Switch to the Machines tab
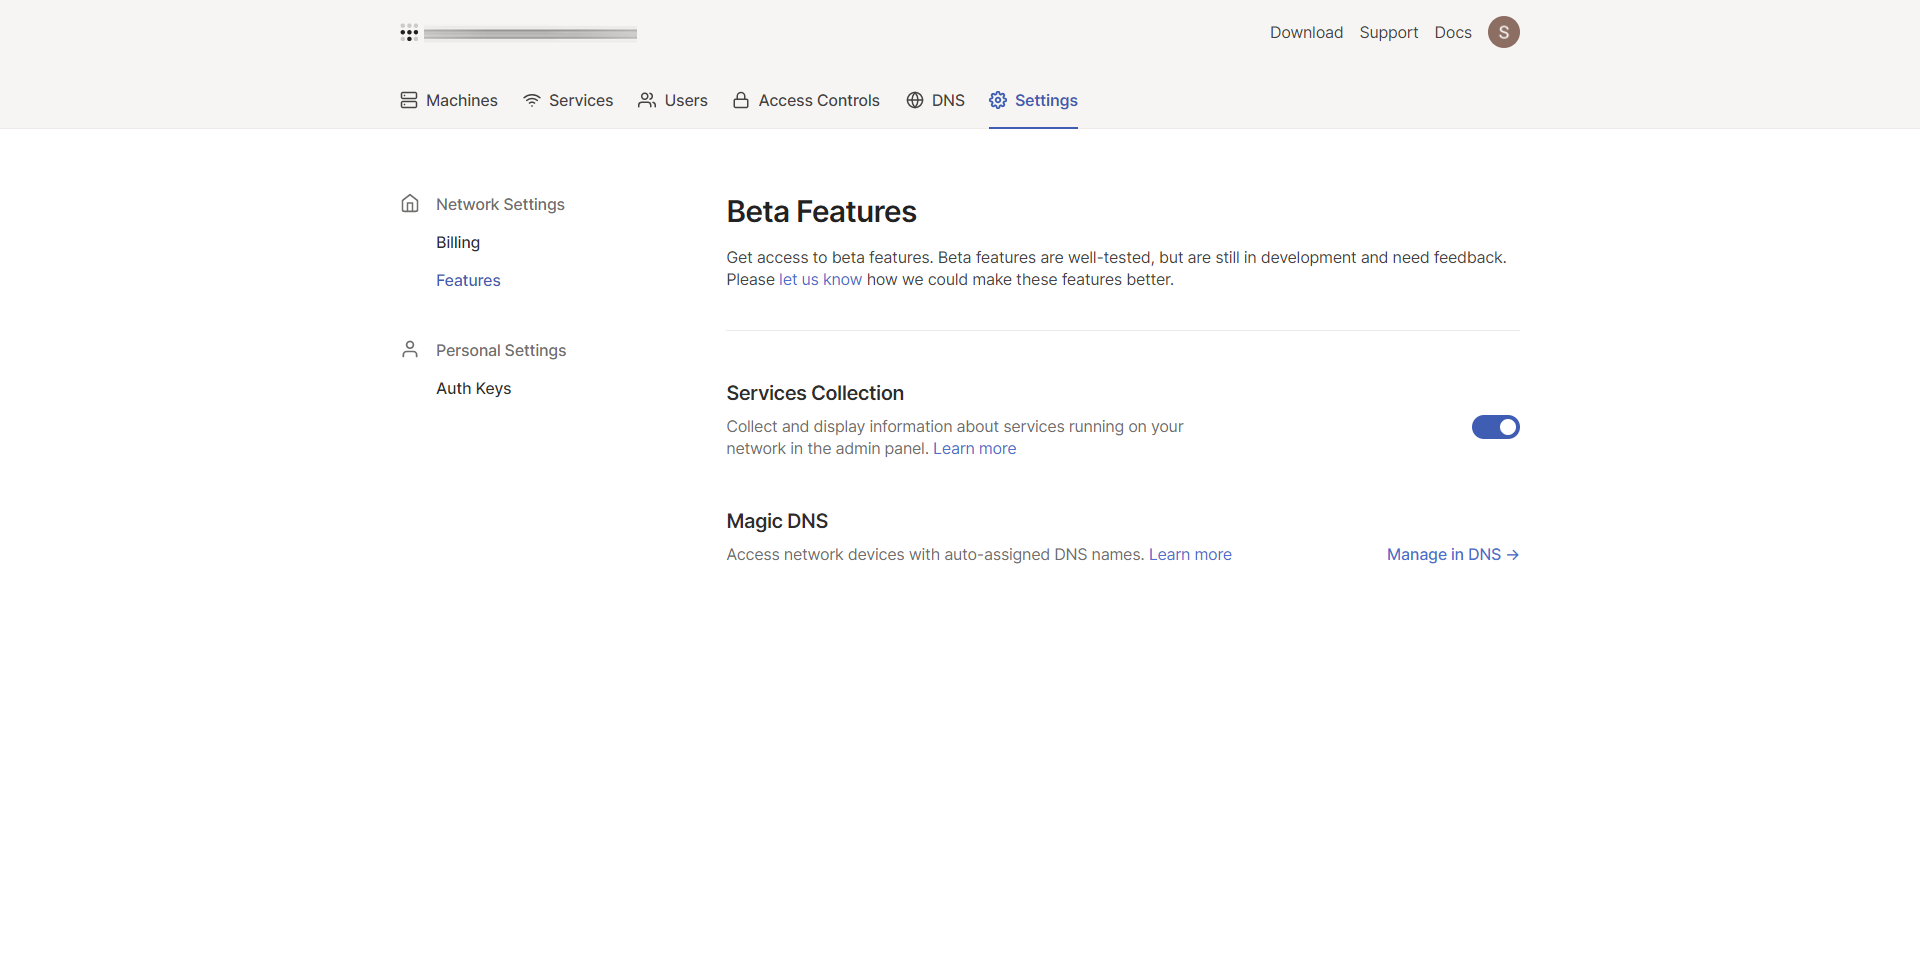Viewport: 1920px width, 969px height. click(x=461, y=100)
